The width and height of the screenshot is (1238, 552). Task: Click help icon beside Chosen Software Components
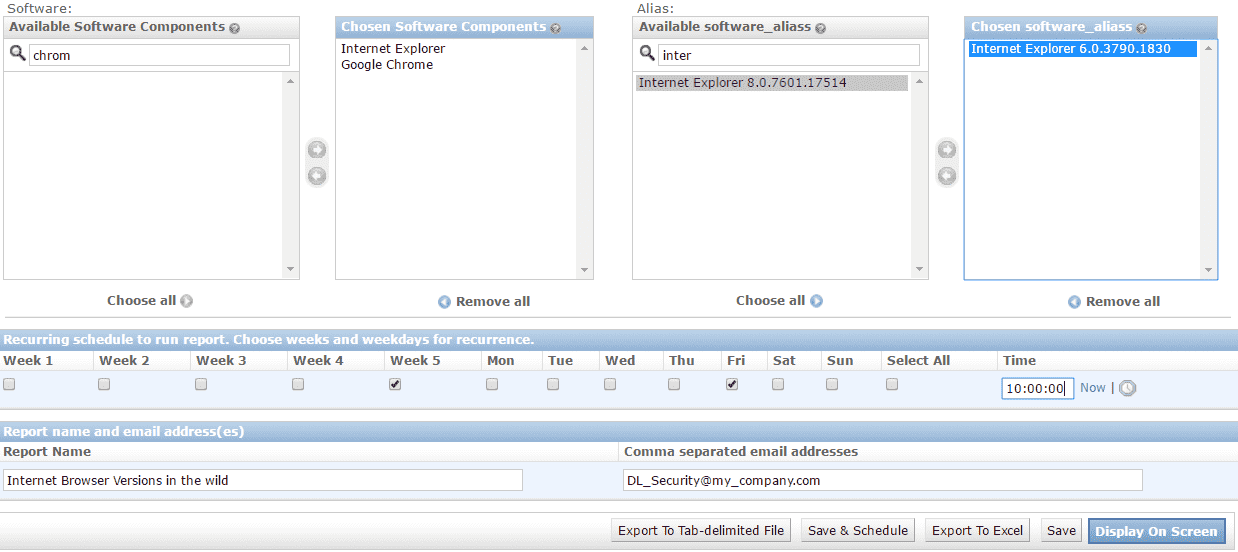(x=556, y=28)
